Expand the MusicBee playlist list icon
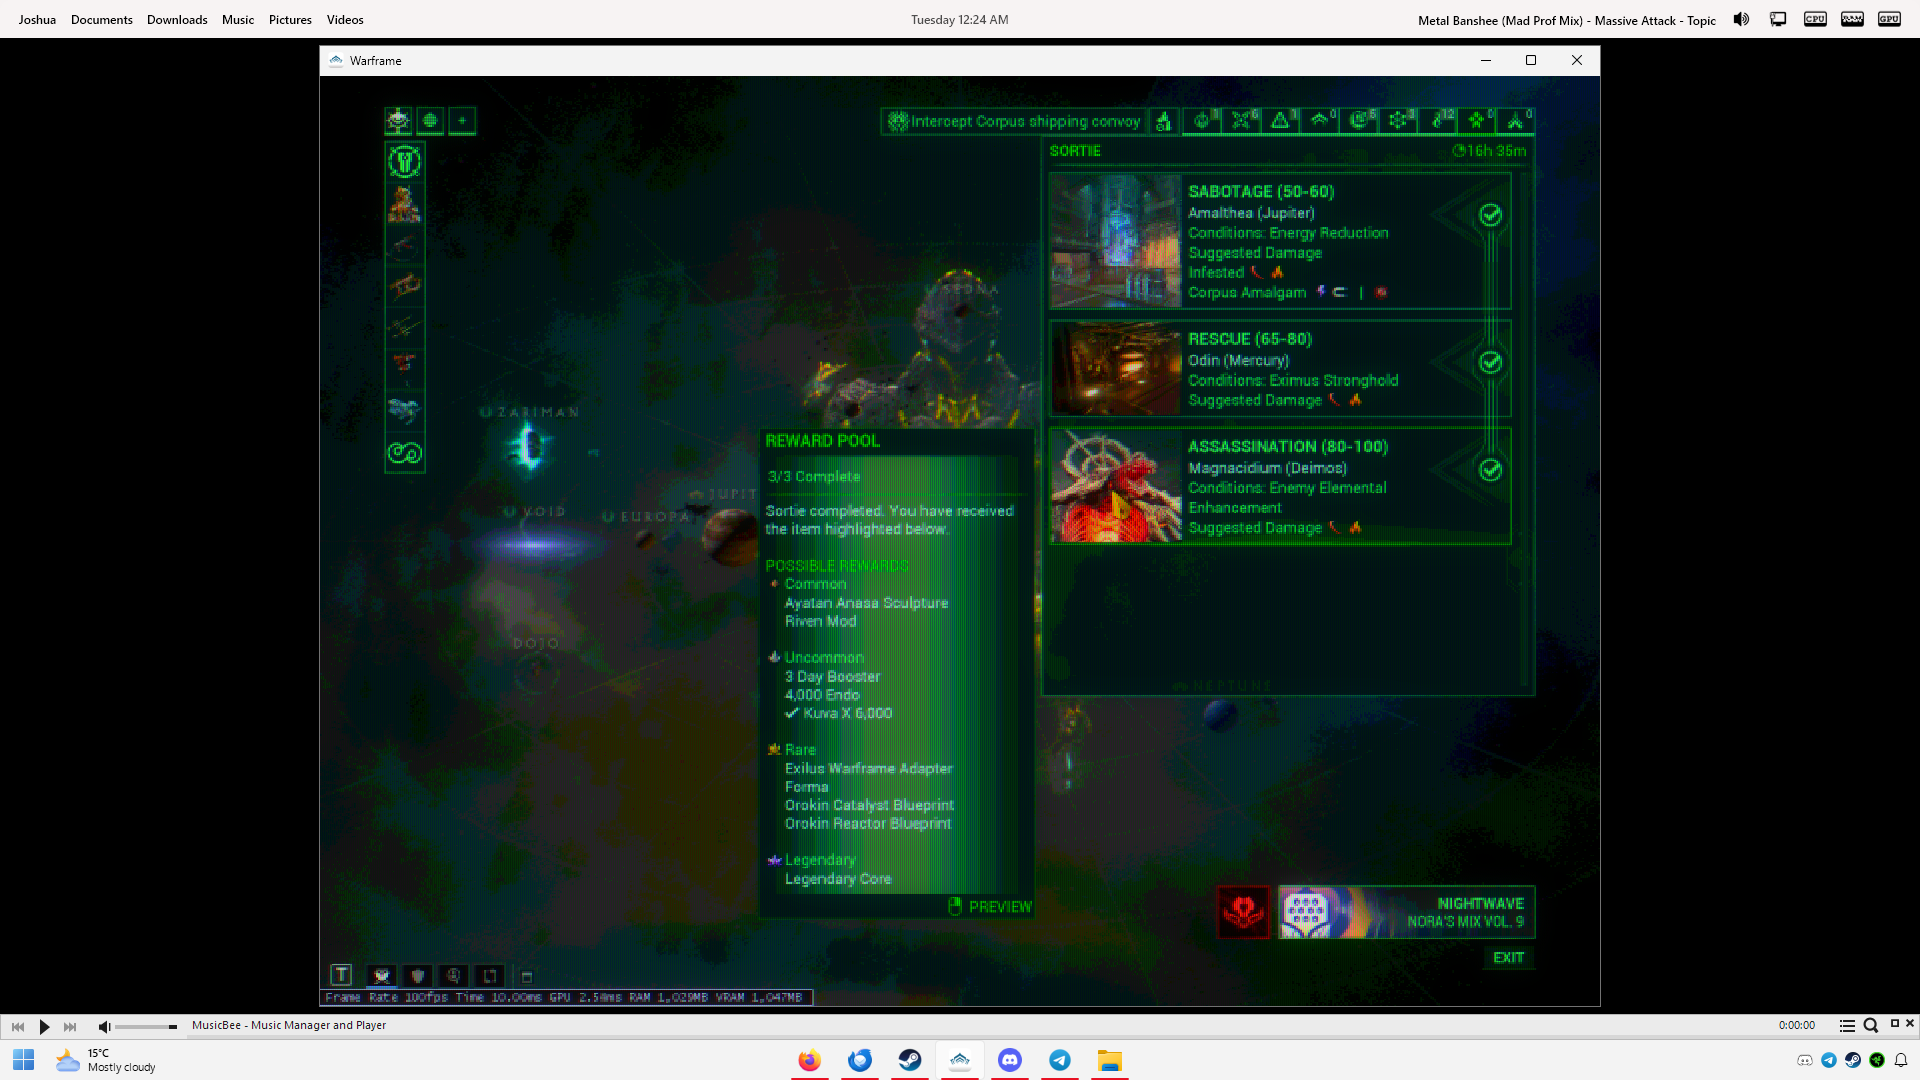The width and height of the screenshot is (1920, 1080). (1847, 1026)
